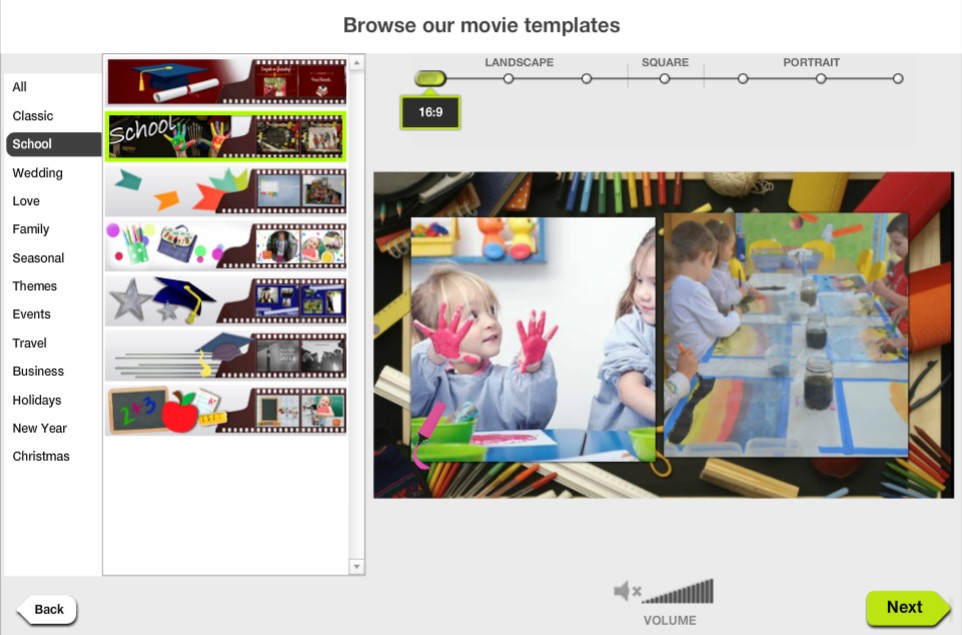Set volume to maximum on the volume bars
This screenshot has height=635, width=962.
point(710,592)
